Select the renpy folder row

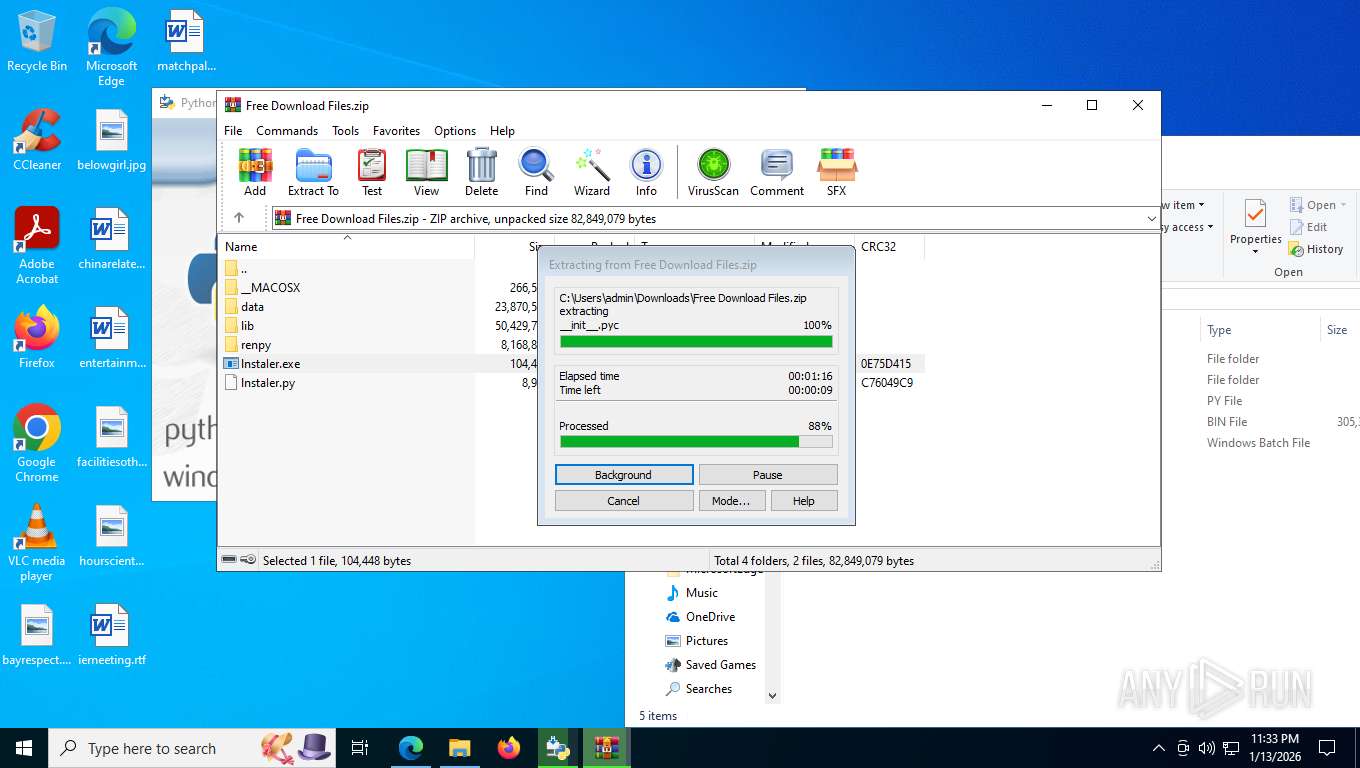pos(256,344)
